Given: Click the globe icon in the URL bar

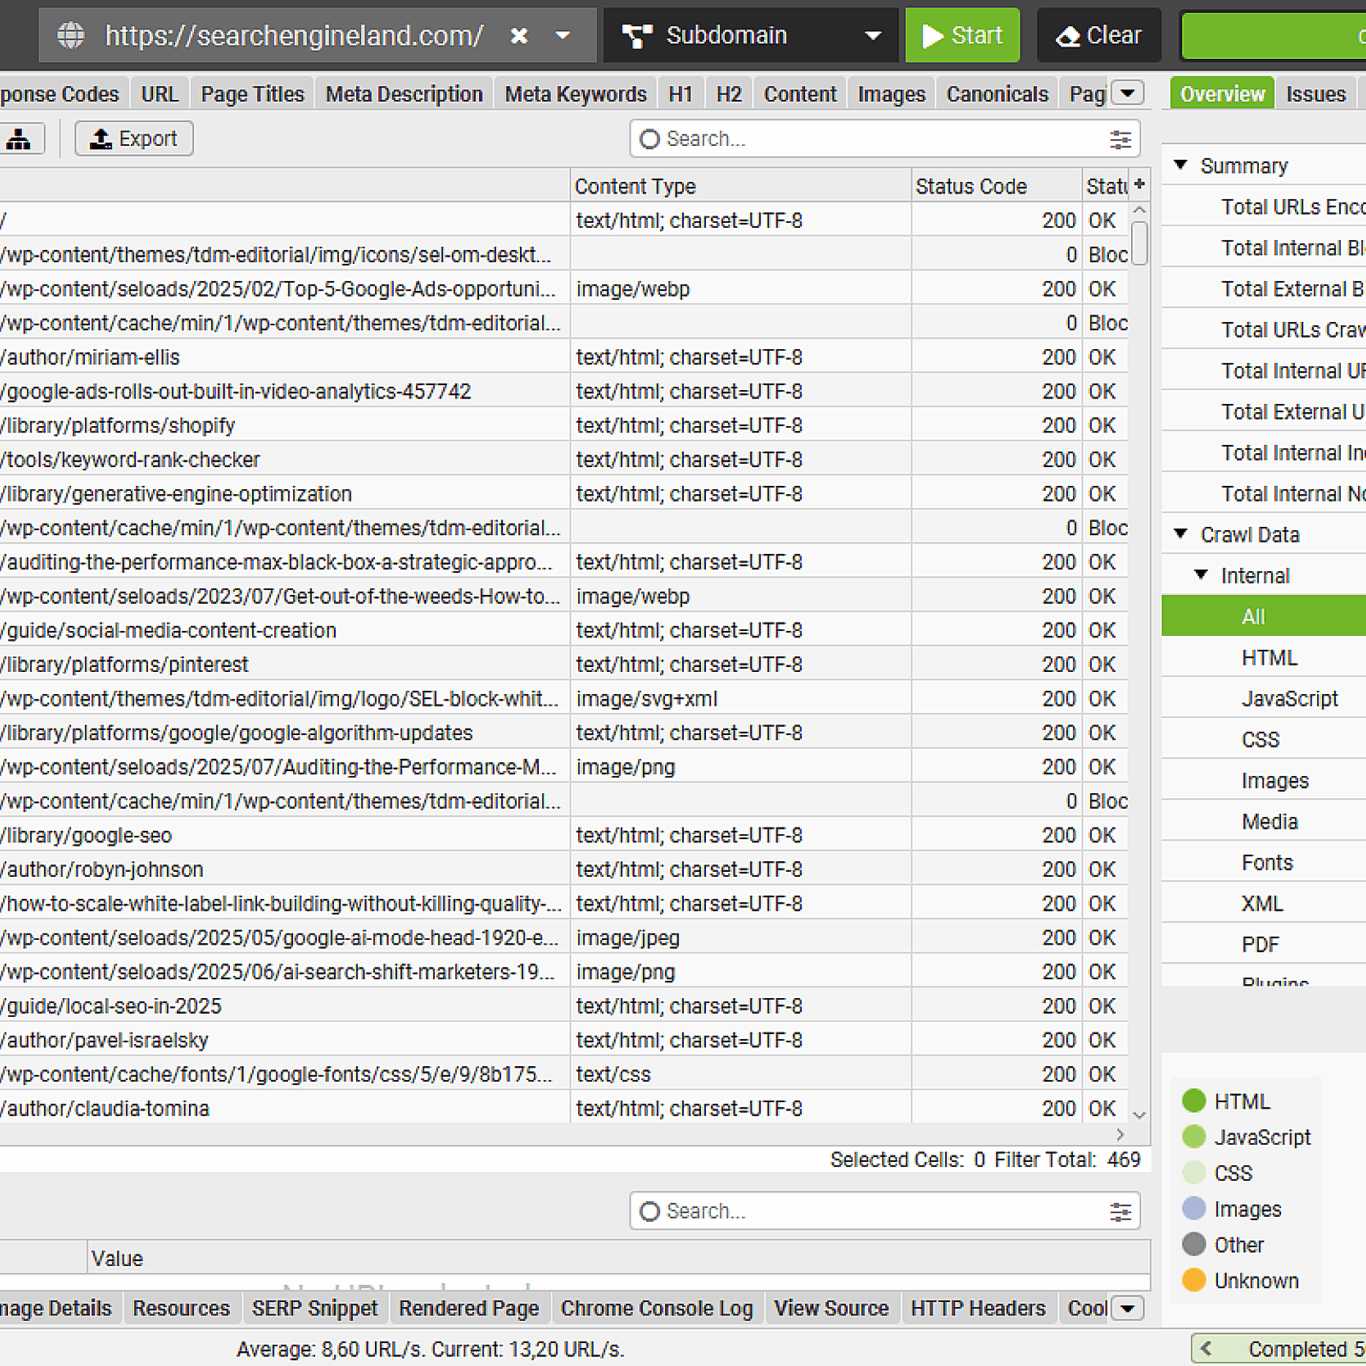Looking at the screenshot, I should 71,35.
